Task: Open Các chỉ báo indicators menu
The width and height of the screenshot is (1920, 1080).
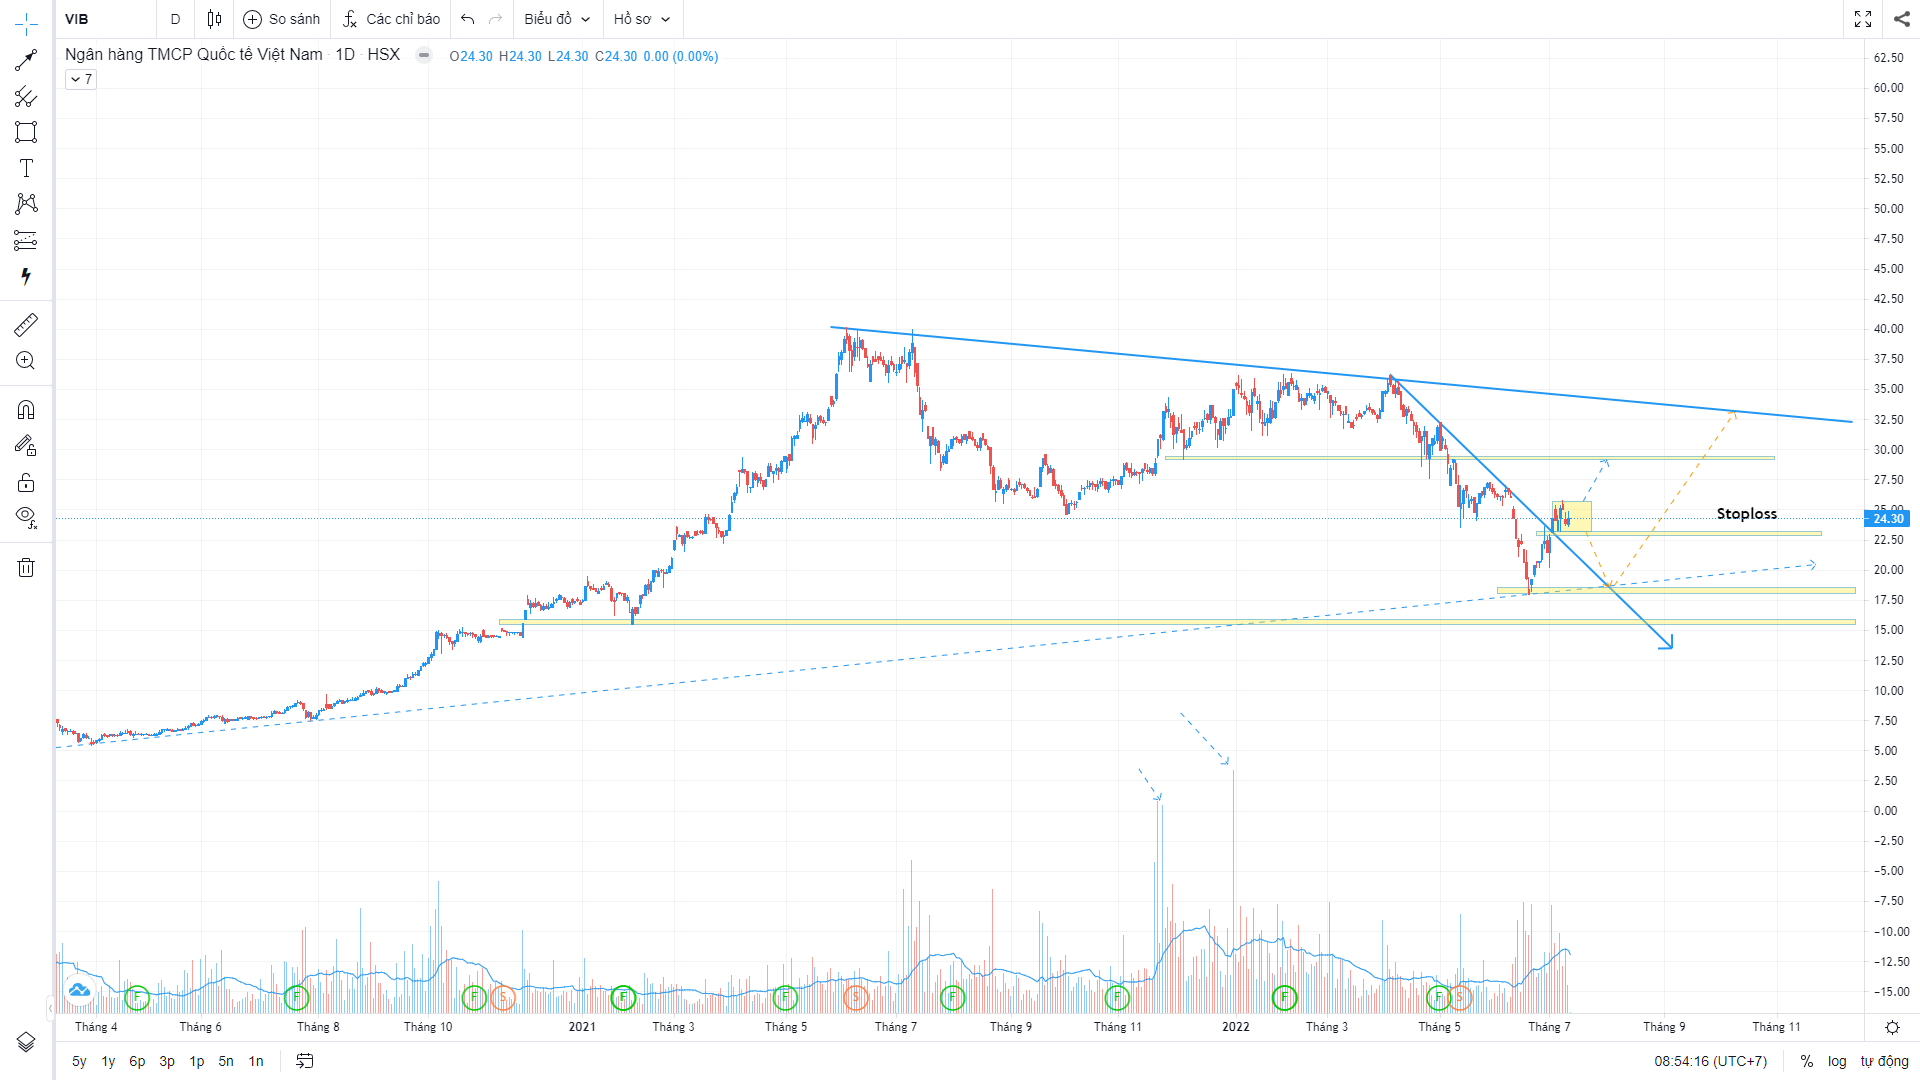Action: pyautogui.click(x=391, y=19)
